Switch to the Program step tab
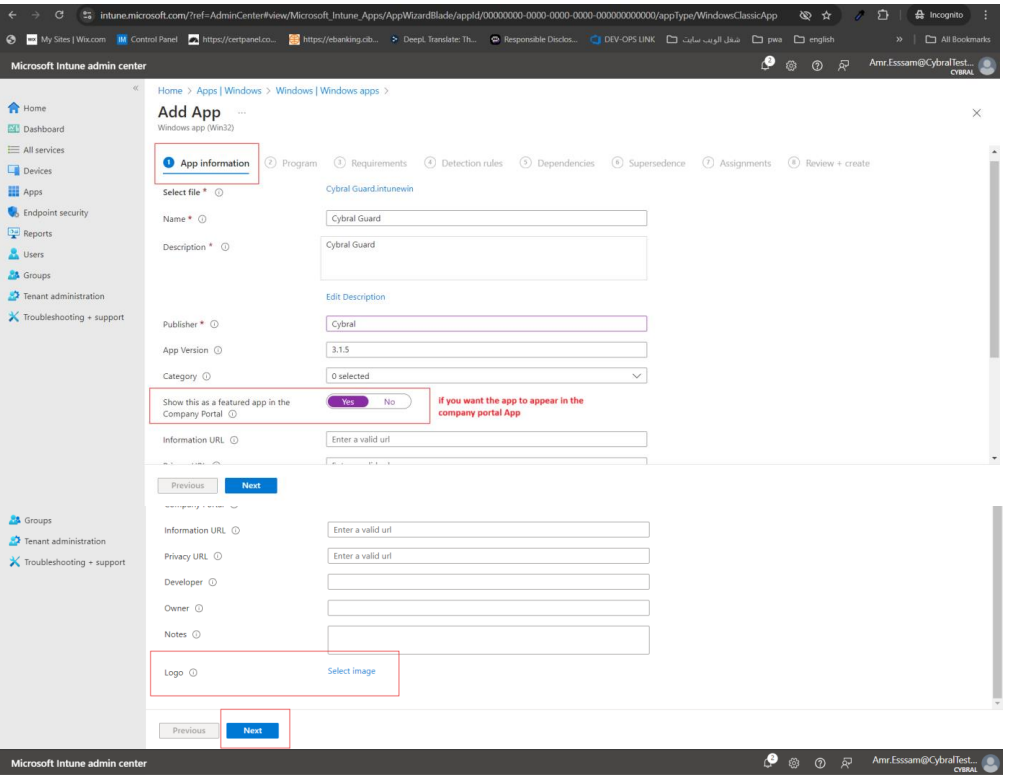Viewport: 1009px width, 775px height. pyautogui.click(x=291, y=163)
